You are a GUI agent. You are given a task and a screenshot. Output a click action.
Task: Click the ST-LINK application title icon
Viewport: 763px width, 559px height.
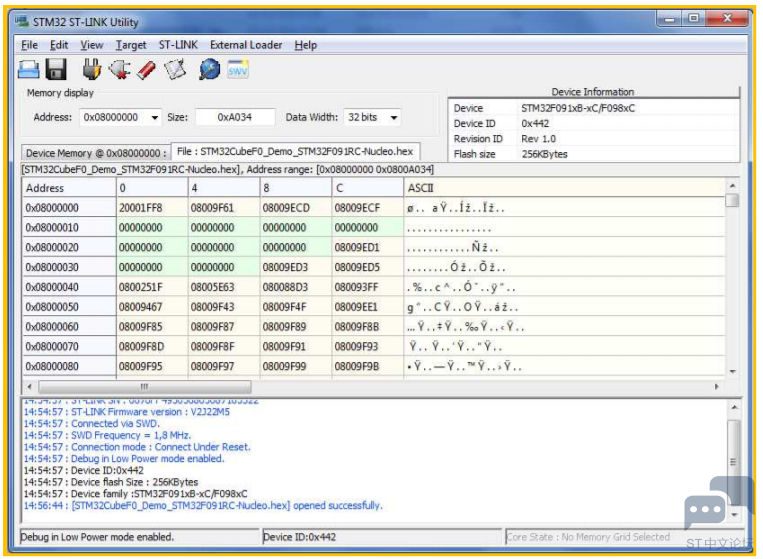21,21
